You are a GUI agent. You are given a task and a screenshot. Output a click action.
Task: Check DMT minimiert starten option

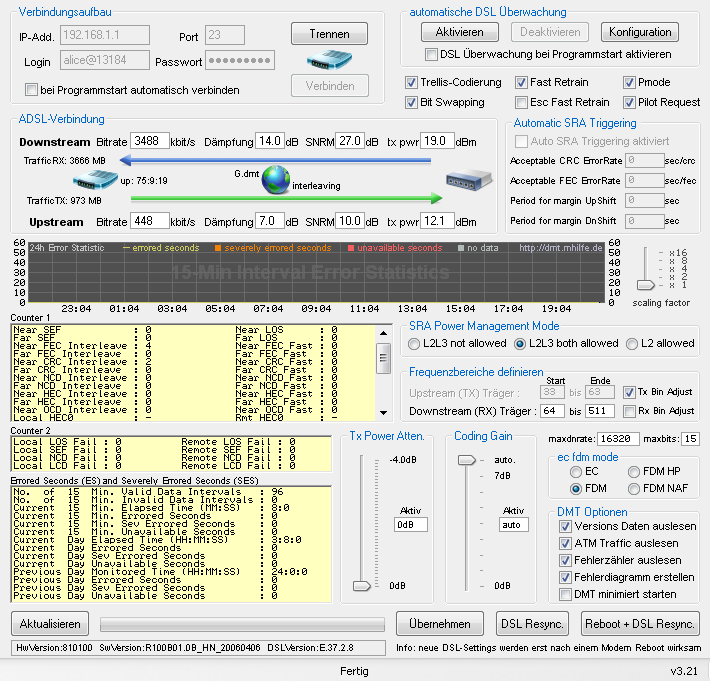[x=565, y=594]
